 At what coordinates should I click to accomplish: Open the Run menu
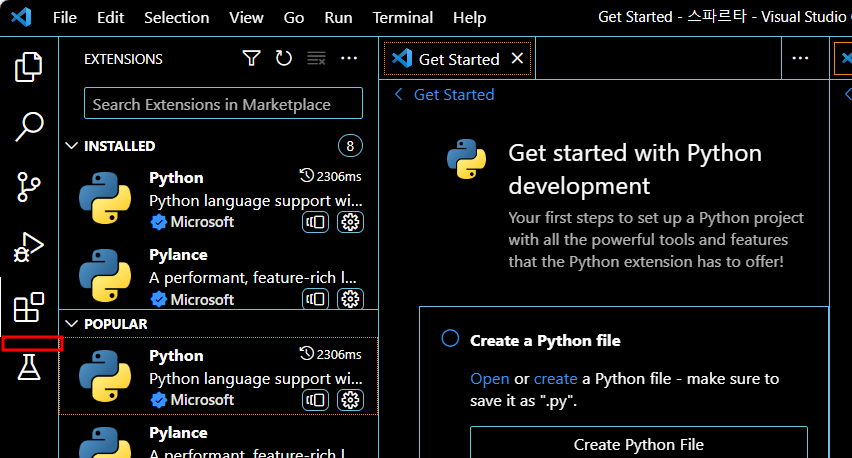[x=338, y=17]
